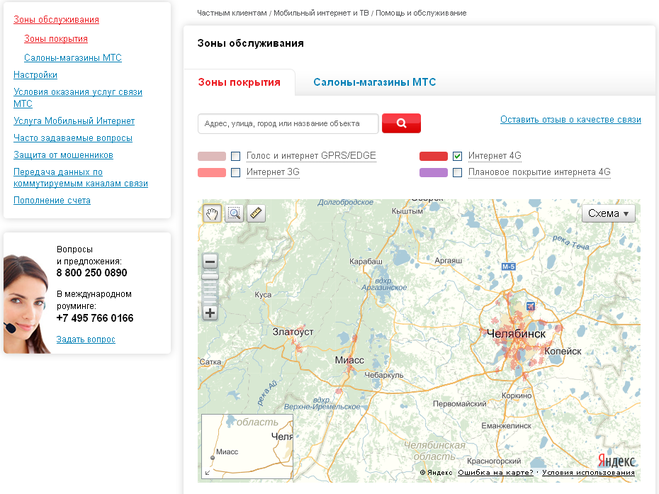Uncheck the Интернет 4G checkbox
This screenshot has height=494, width=659.
point(457,156)
